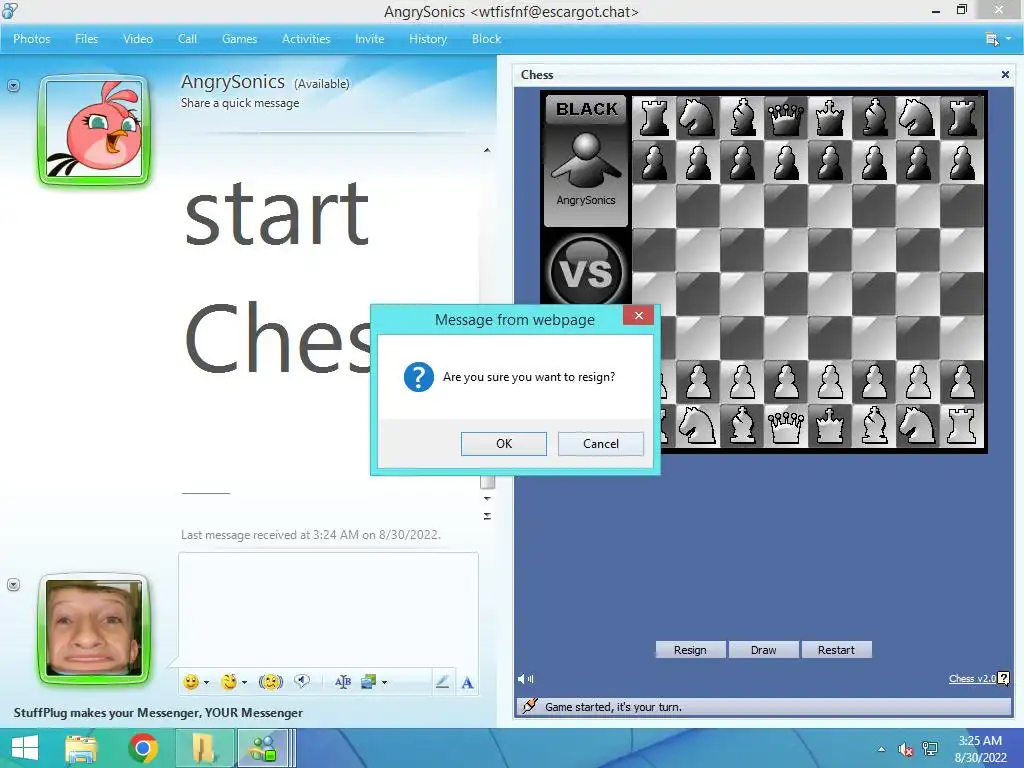
Task: Open the Call menu item
Action: pos(187,39)
